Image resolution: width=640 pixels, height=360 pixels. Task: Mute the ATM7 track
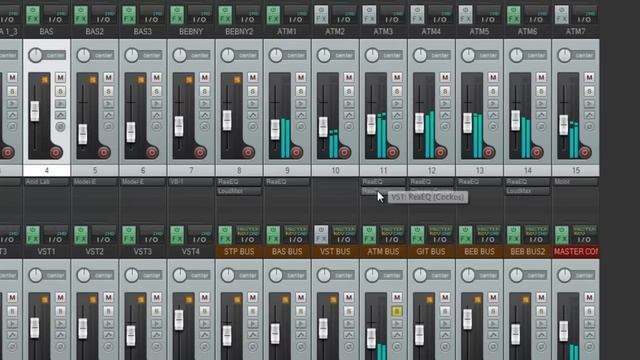click(x=589, y=77)
